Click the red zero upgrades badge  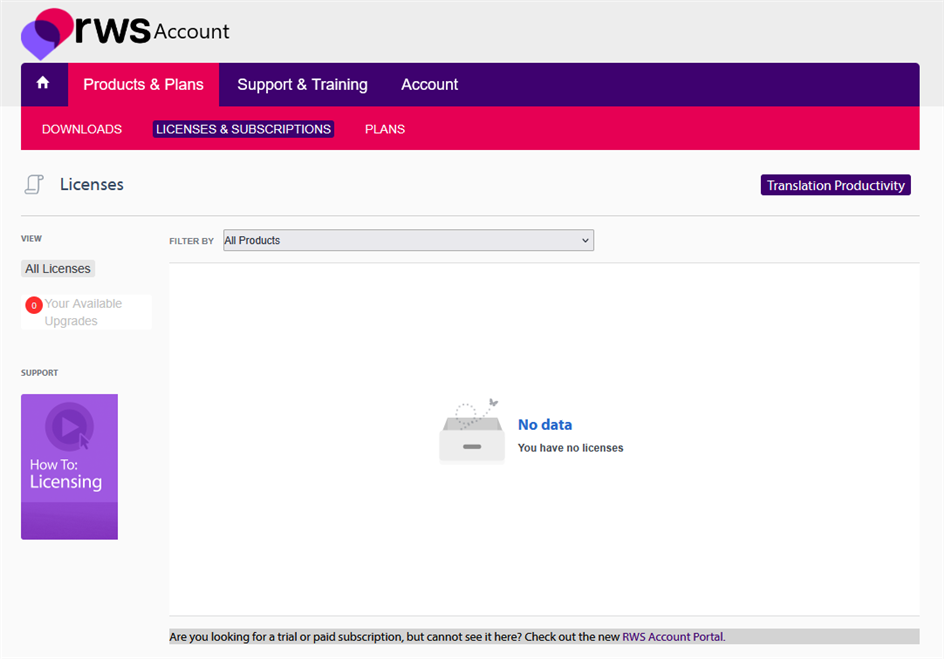(x=34, y=305)
